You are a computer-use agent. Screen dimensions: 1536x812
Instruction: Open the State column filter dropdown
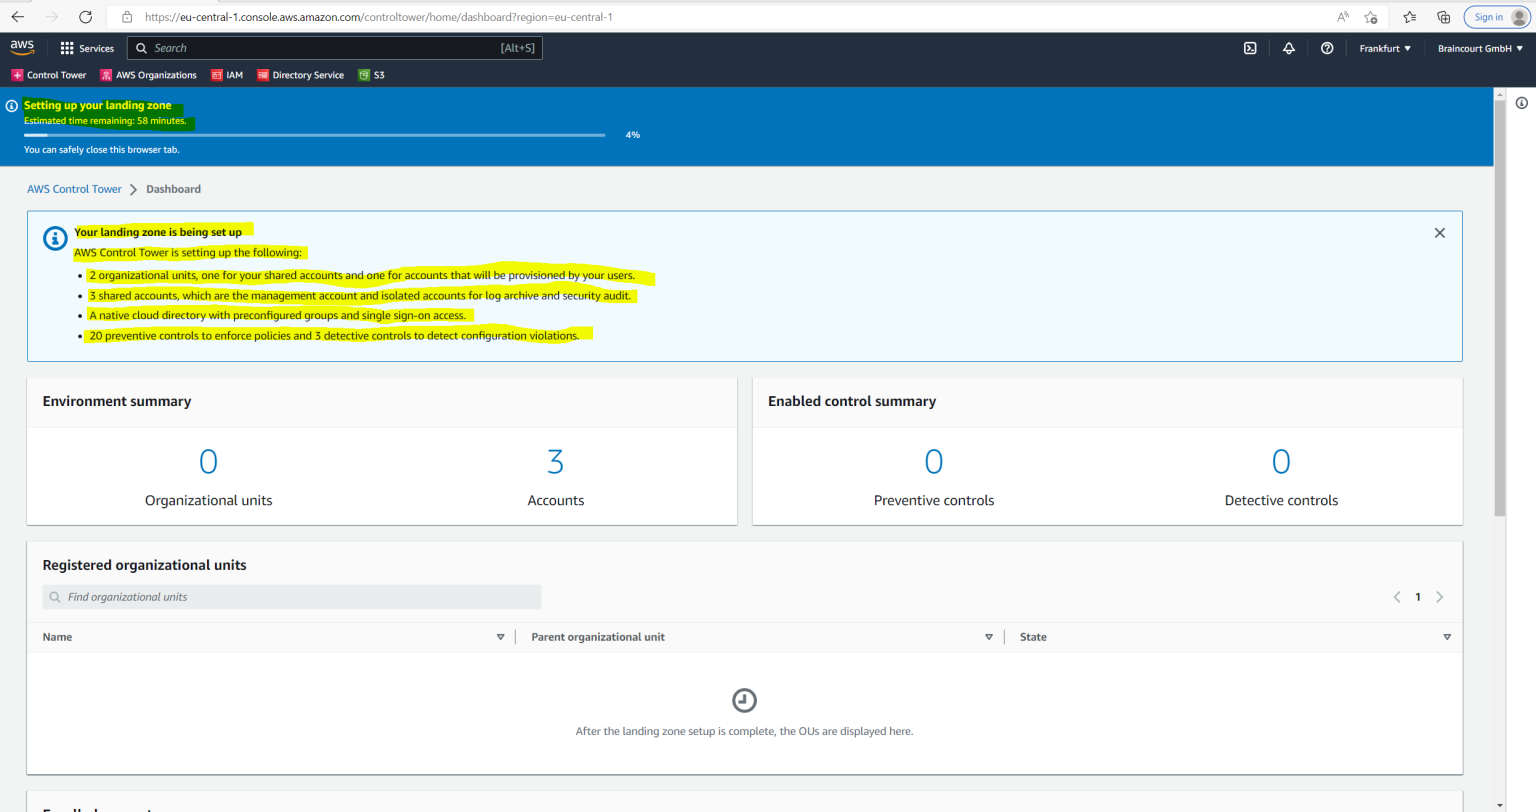pyautogui.click(x=1447, y=636)
